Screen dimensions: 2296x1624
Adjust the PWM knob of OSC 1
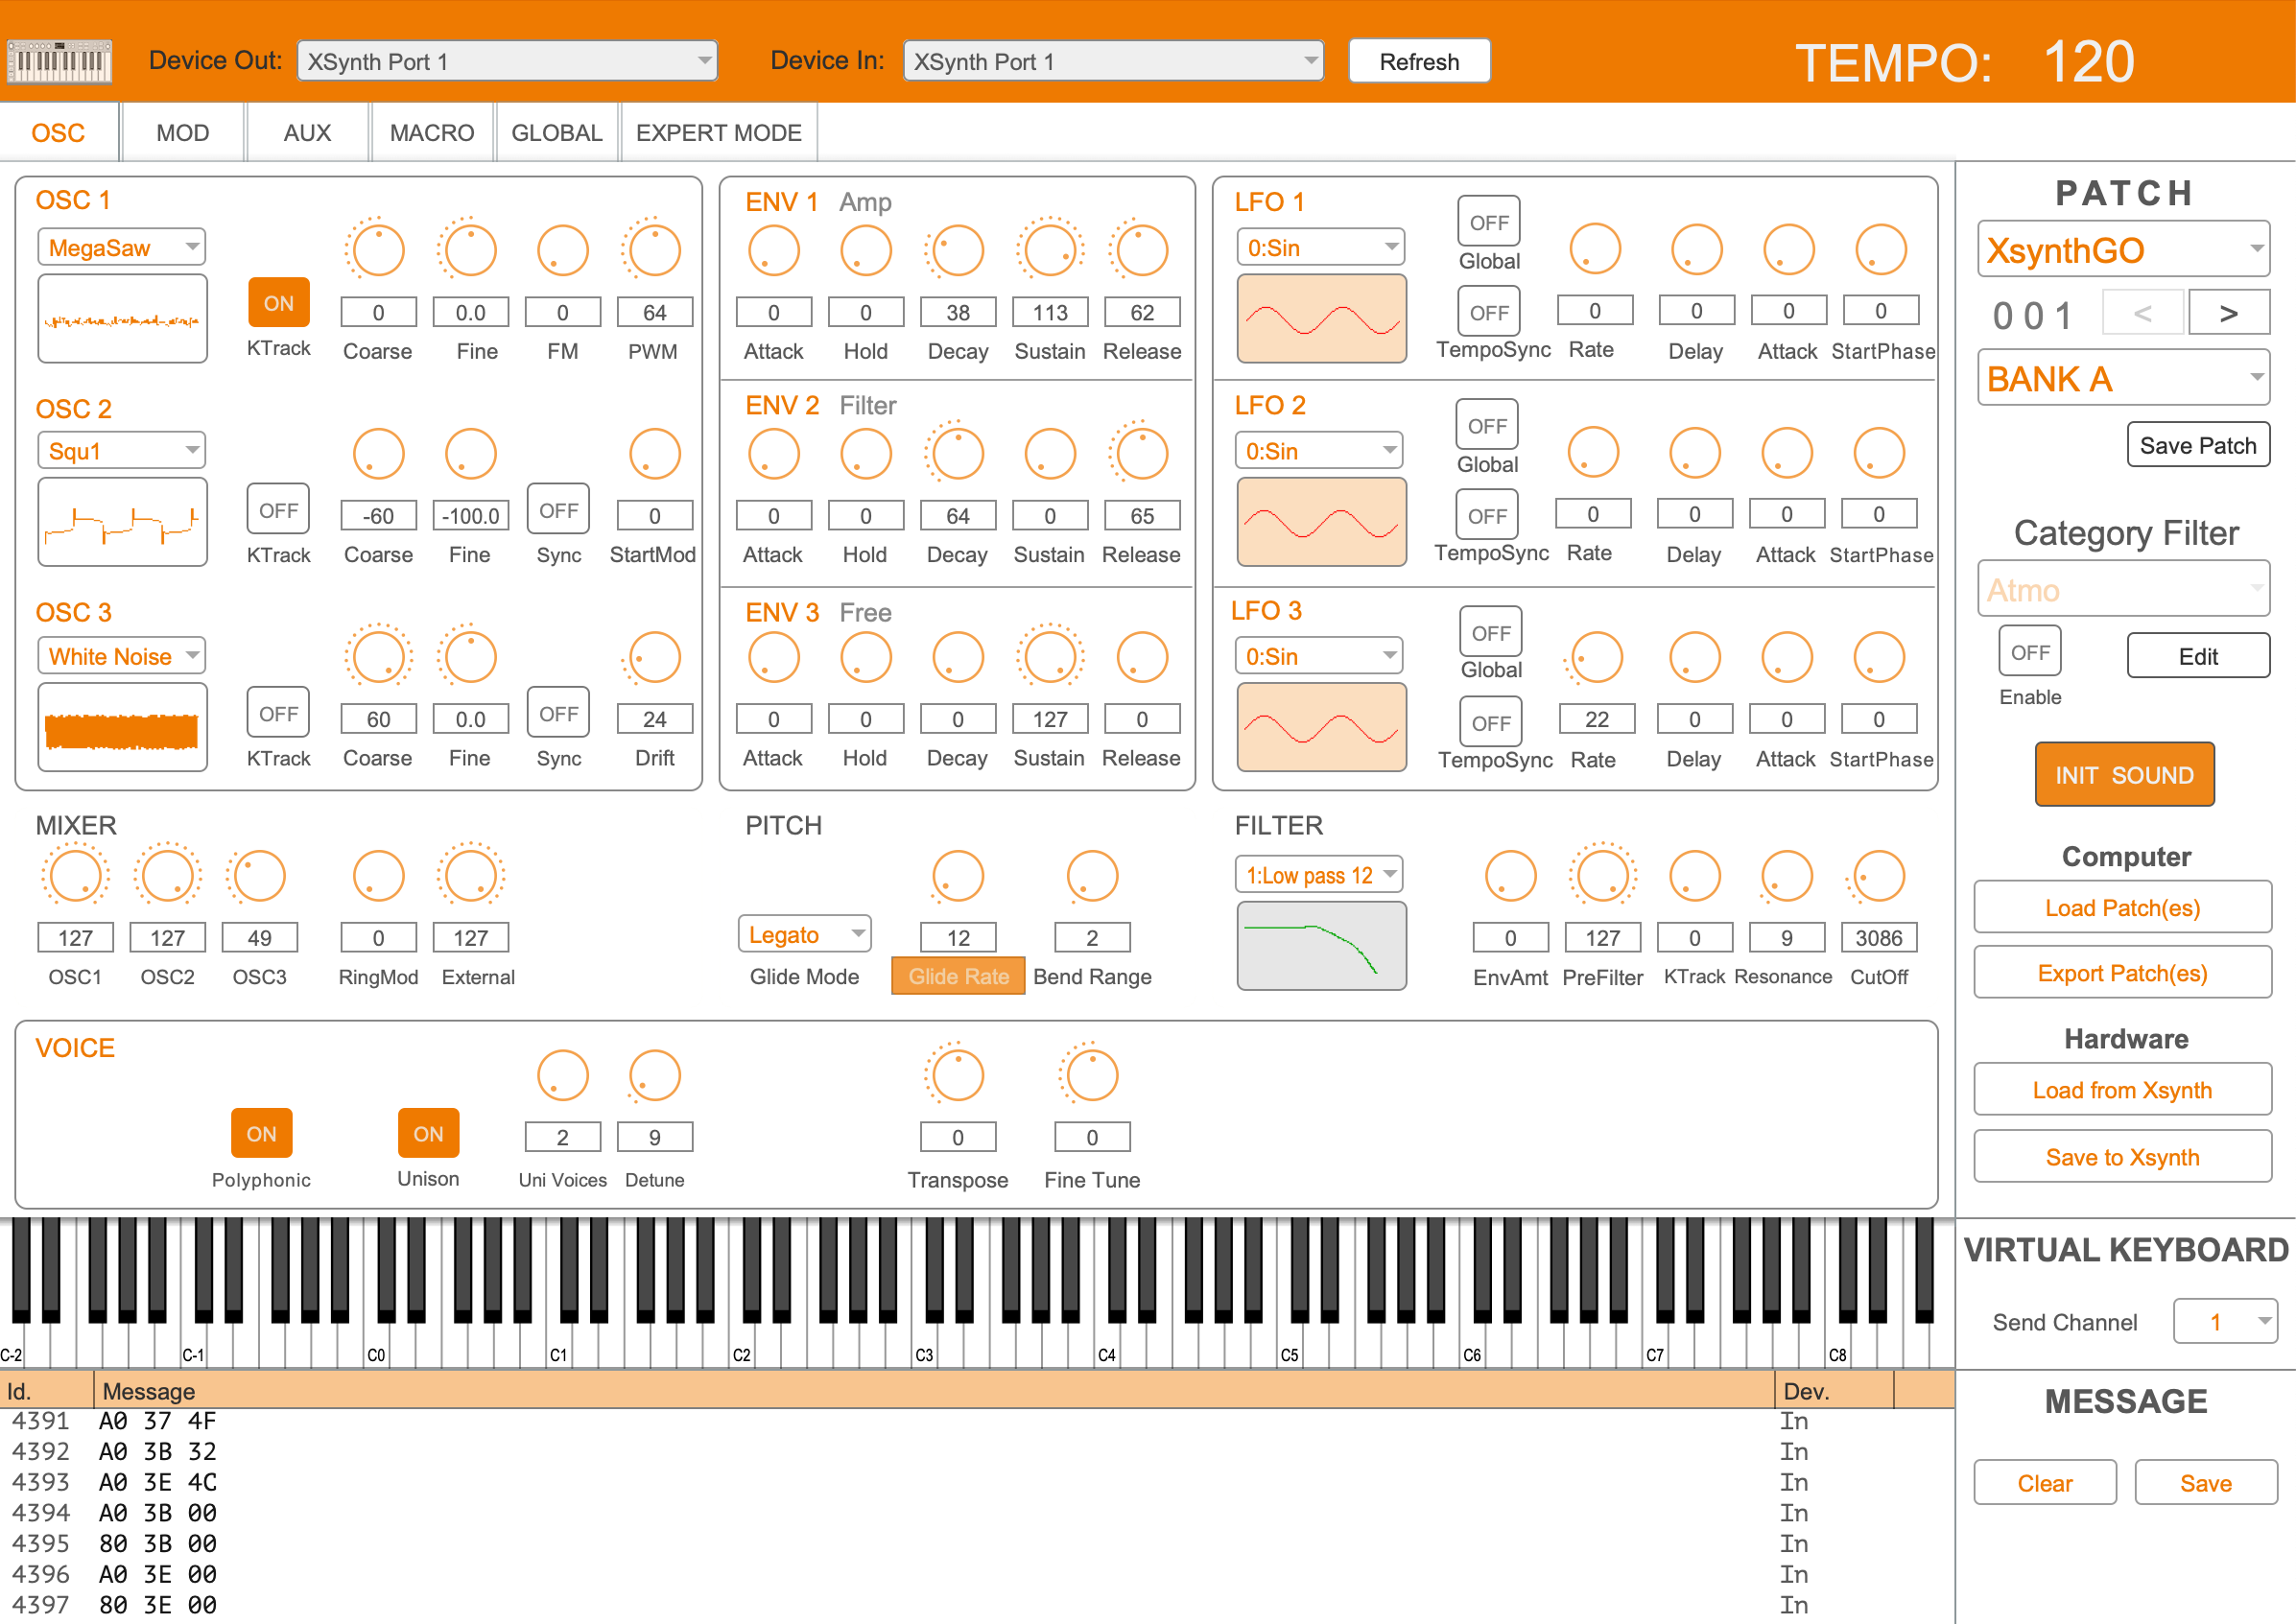pyautogui.click(x=653, y=250)
